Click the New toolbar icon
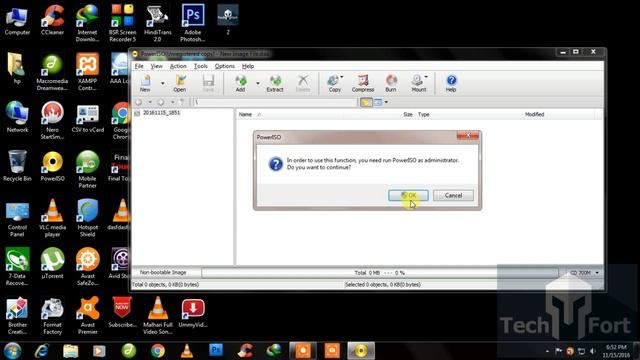Viewport: 640px width, 360px height. 145,83
